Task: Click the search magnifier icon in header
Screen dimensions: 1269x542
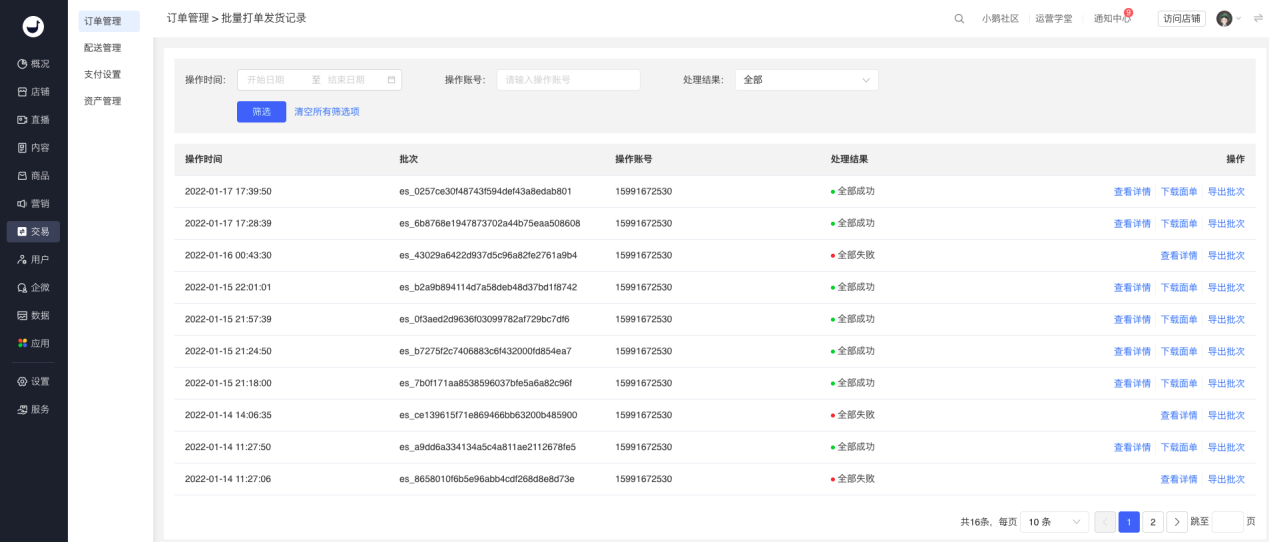Action: (959, 19)
